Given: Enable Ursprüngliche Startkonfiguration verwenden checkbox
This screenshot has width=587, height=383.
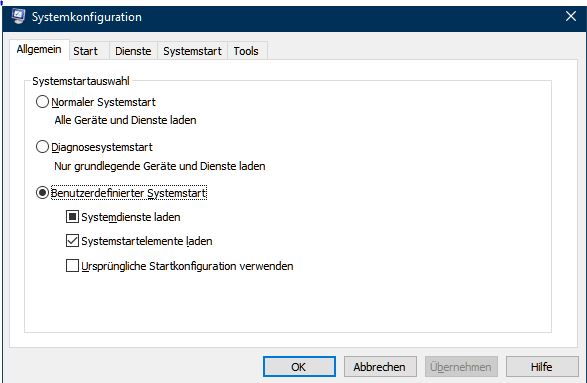Looking at the screenshot, I should 72,266.
